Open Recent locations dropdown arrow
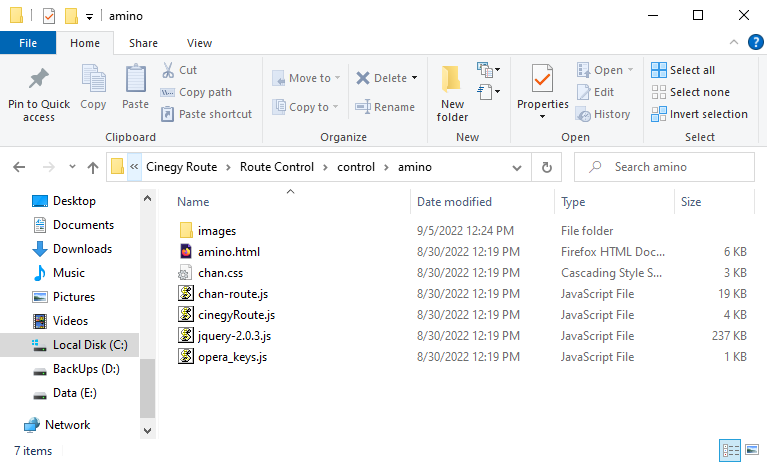Viewport: 767px width, 462px height. pos(72,167)
